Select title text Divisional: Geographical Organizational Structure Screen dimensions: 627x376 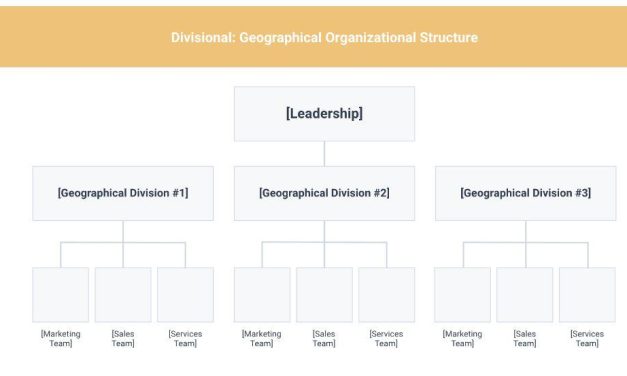(x=324, y=38)
